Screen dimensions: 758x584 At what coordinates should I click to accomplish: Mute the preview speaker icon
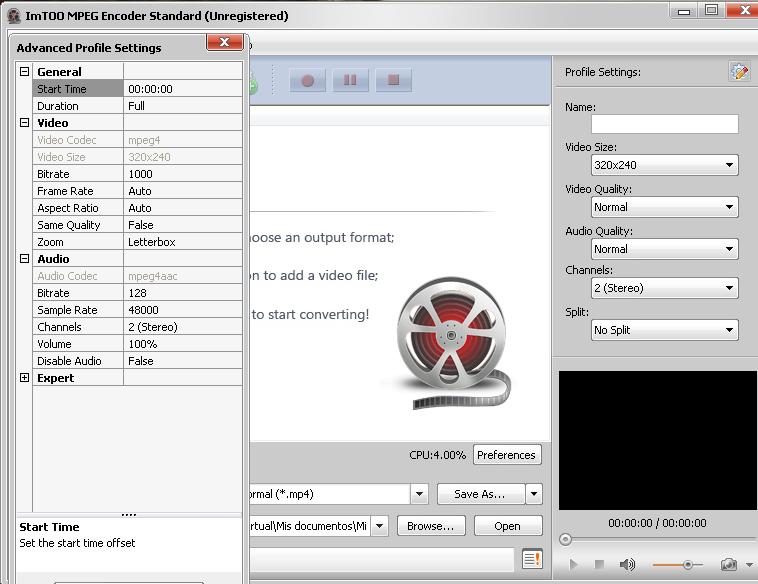coord(627,564)
